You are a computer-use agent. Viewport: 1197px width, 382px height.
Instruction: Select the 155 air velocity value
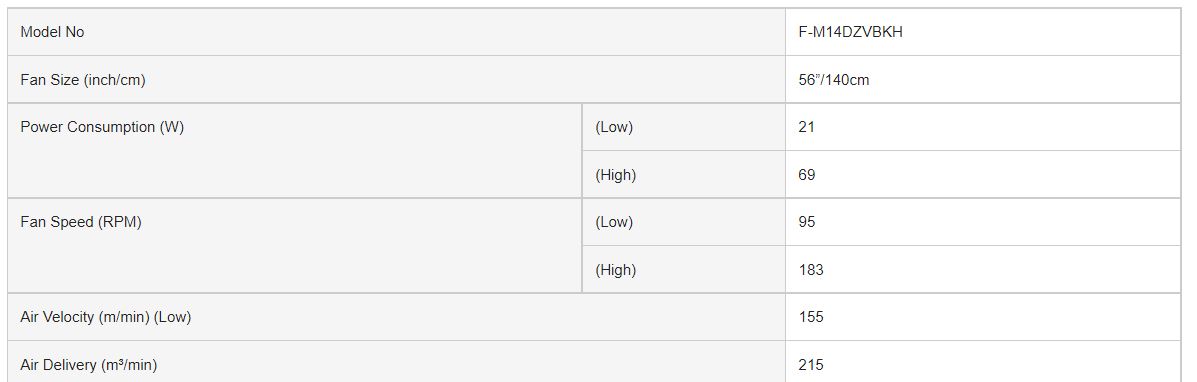point(811,317)
